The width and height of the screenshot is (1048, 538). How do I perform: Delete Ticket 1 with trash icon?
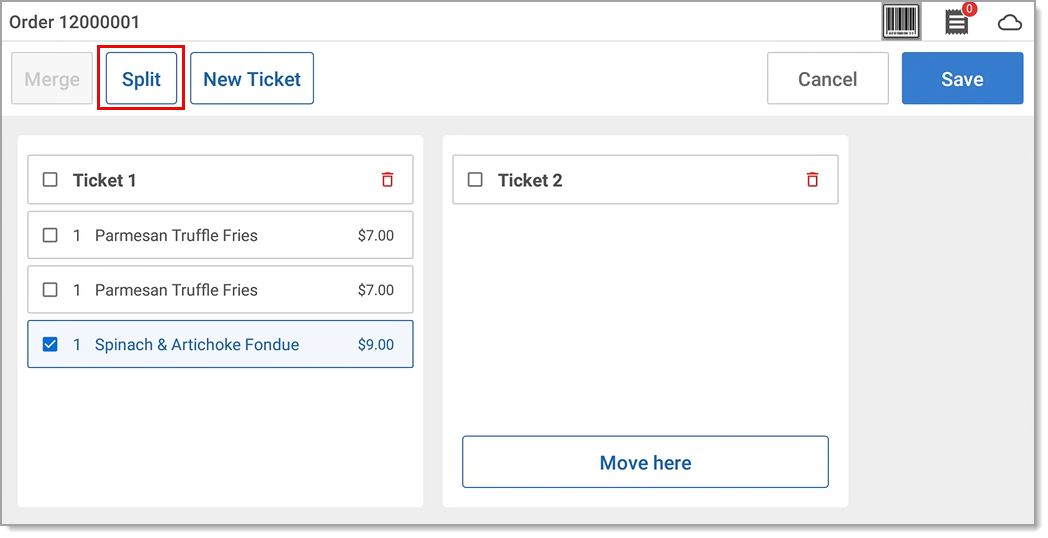tap(388, 180)
